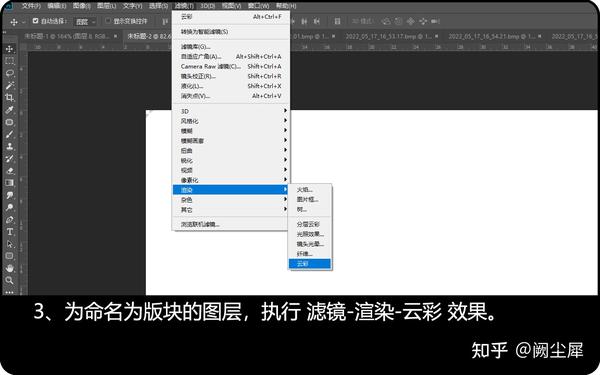Select the Crop tool
The image size is (600, 375).
tap(10, 98)
